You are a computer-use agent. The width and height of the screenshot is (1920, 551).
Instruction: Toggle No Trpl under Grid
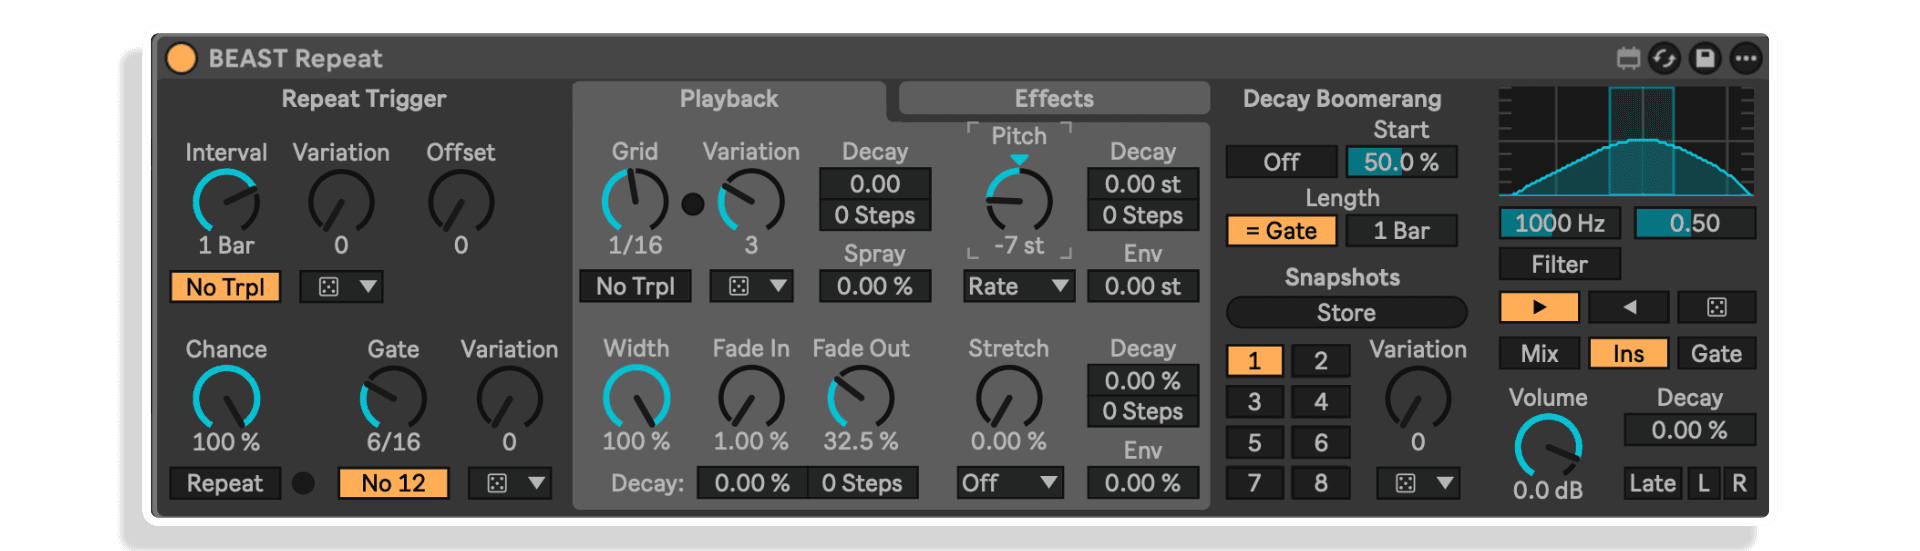[635, 287]
